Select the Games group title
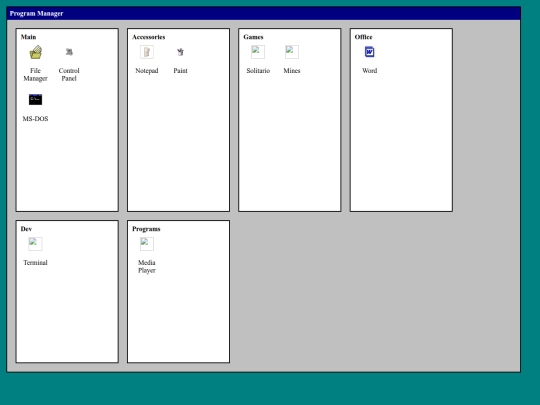Image resolution: width=540 pixels, height=405 pixels. (x=253, y=37)
